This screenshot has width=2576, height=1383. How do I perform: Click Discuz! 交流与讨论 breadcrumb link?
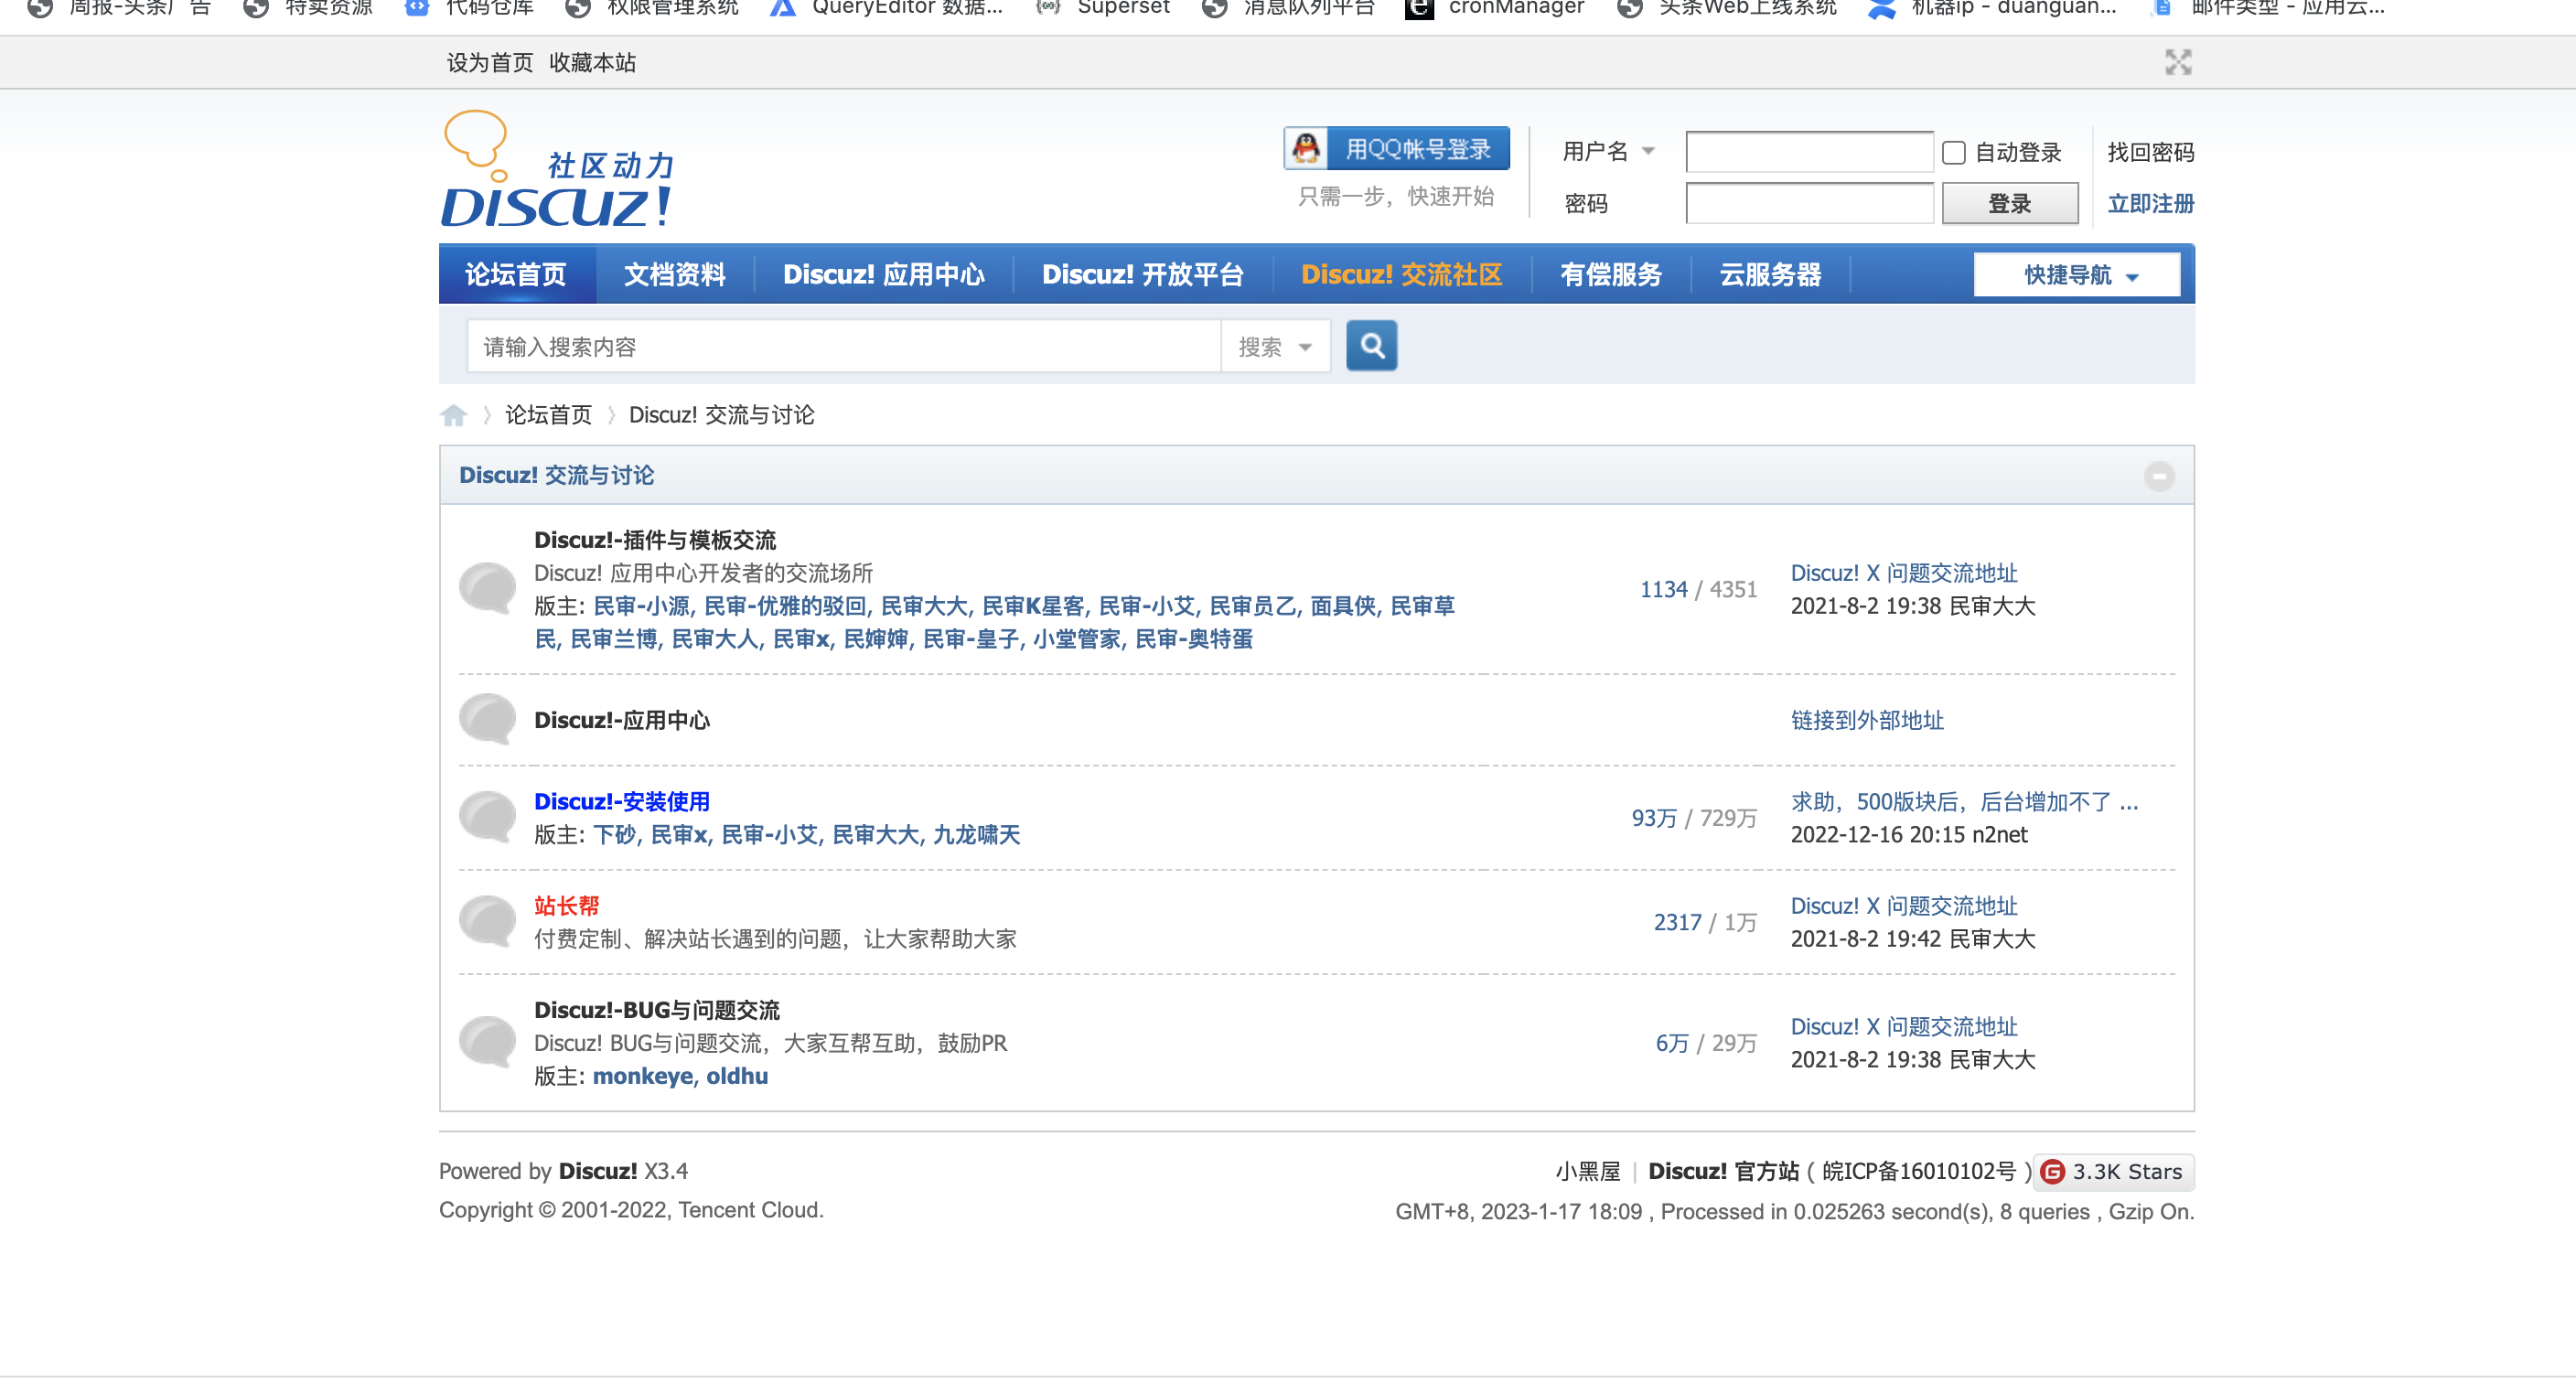(x=721, y=415)
